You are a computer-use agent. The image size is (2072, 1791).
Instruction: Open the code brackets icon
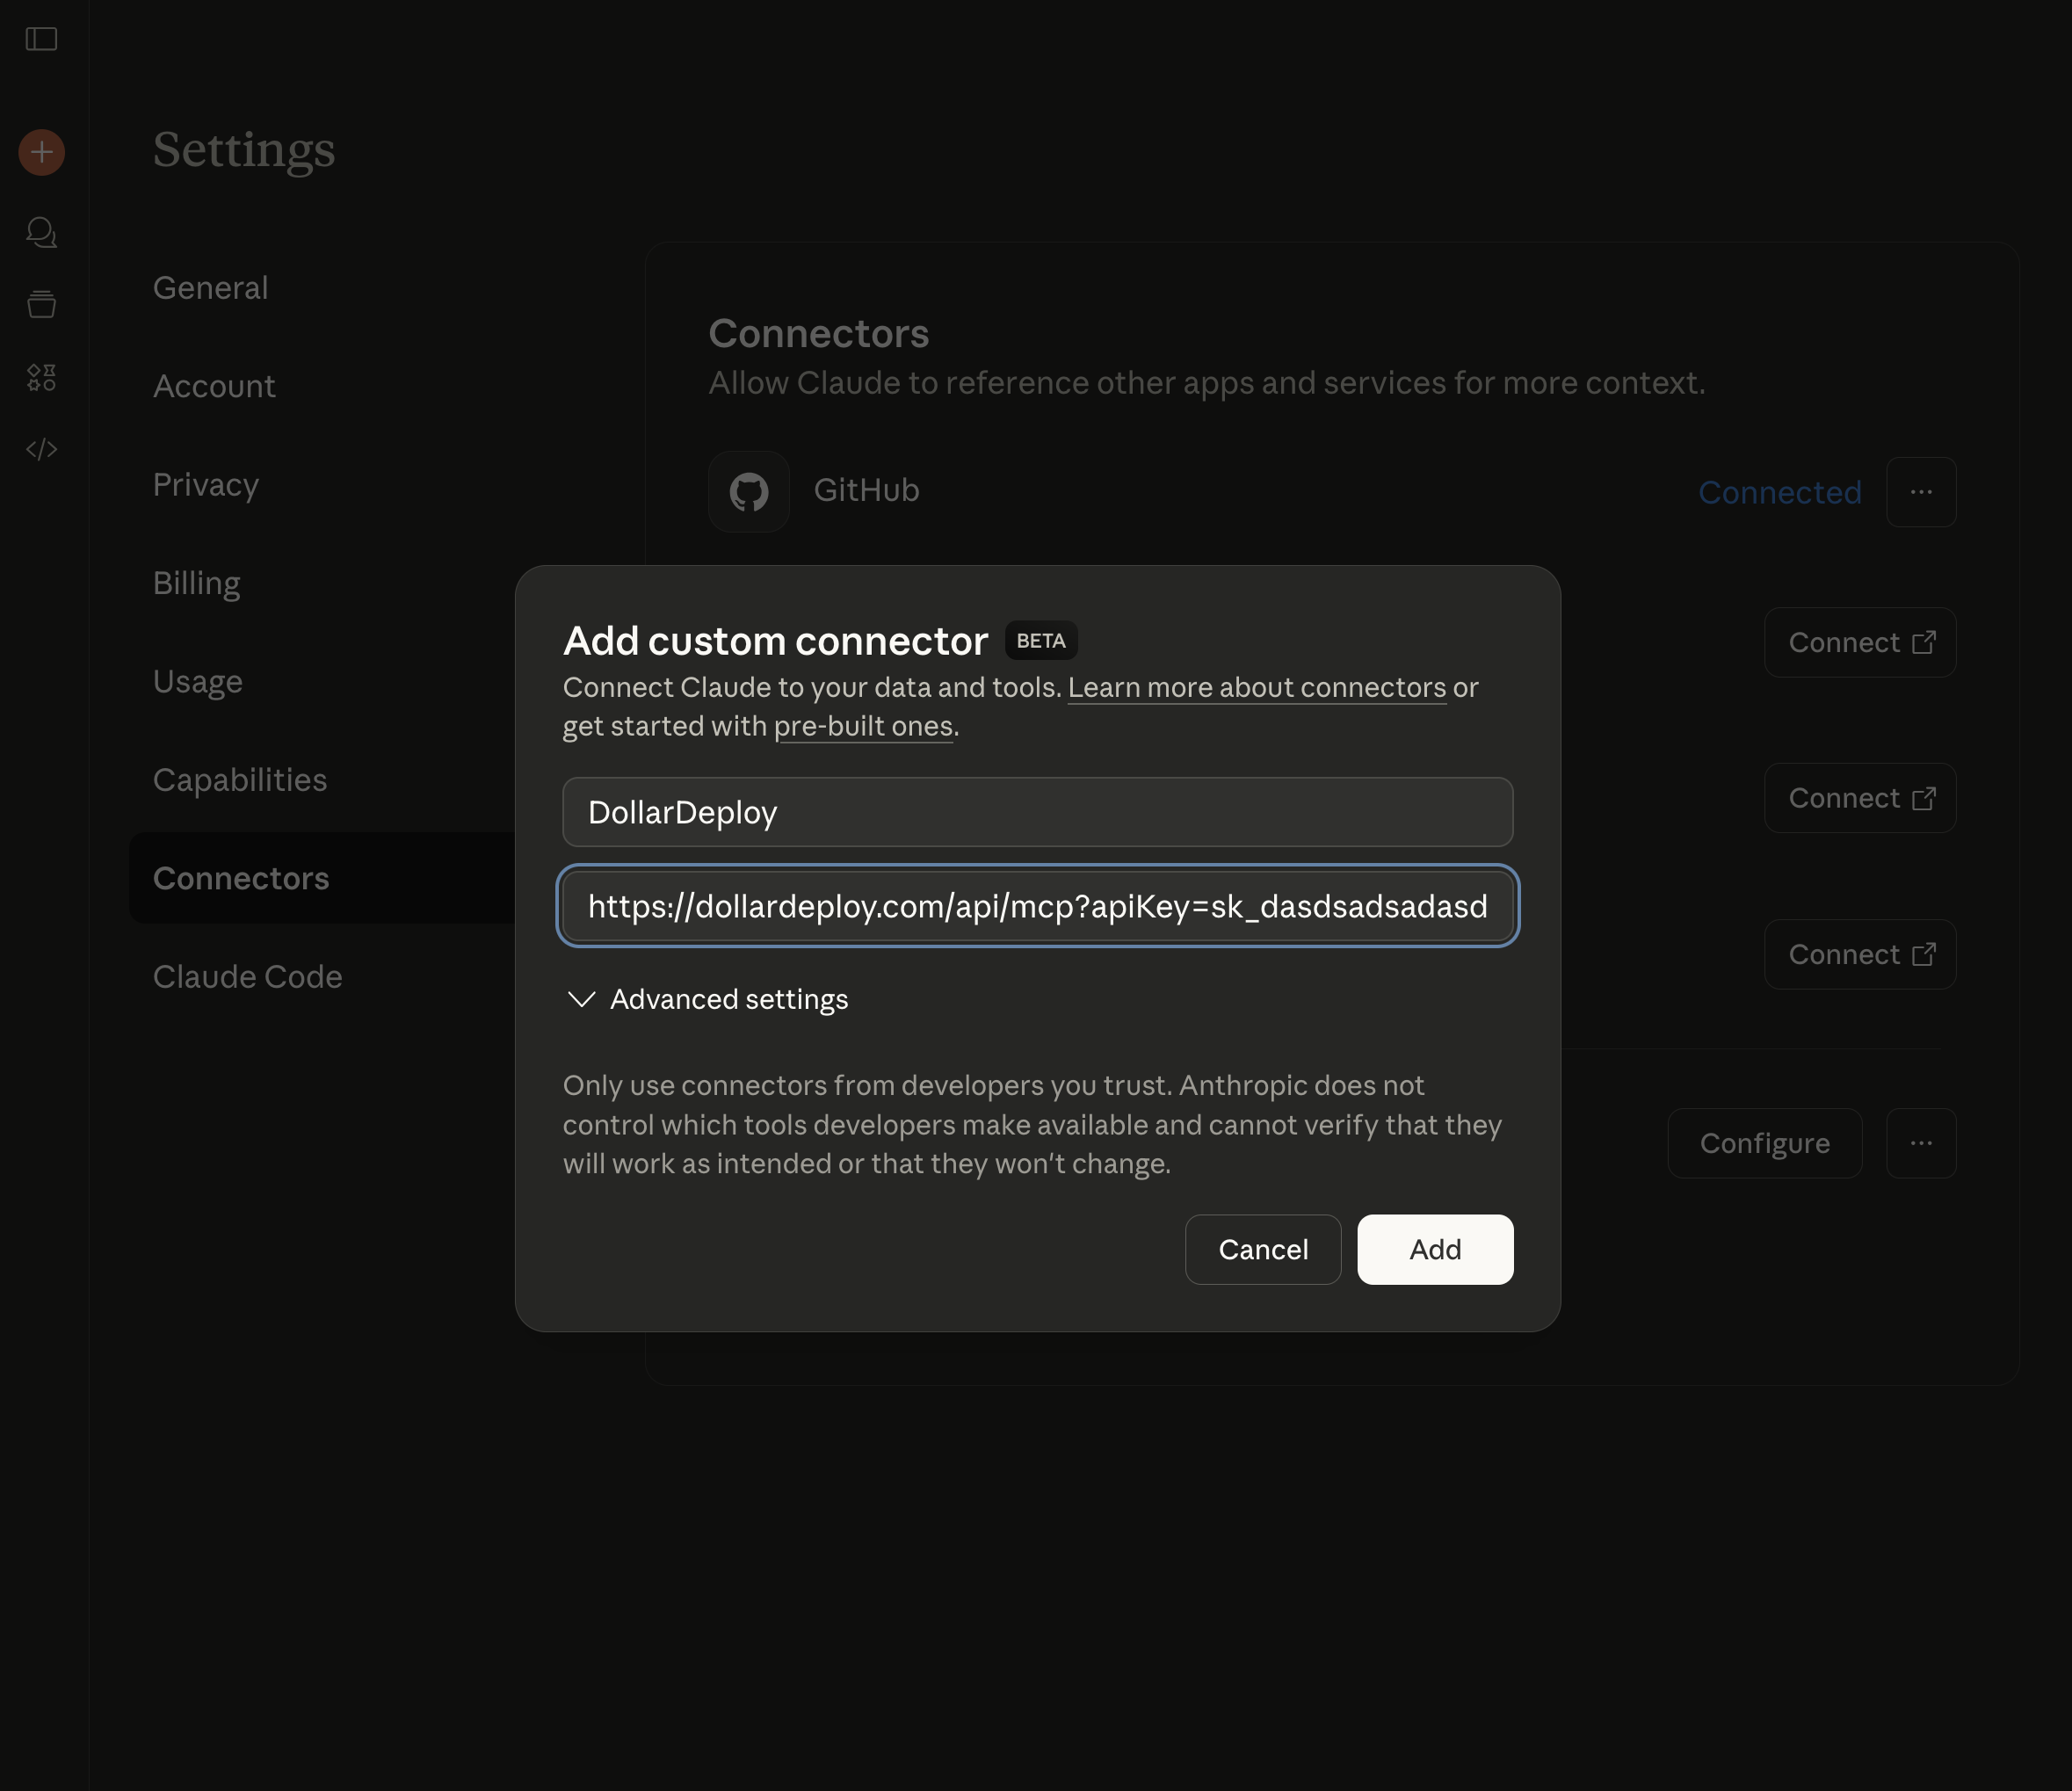(41, 450)
